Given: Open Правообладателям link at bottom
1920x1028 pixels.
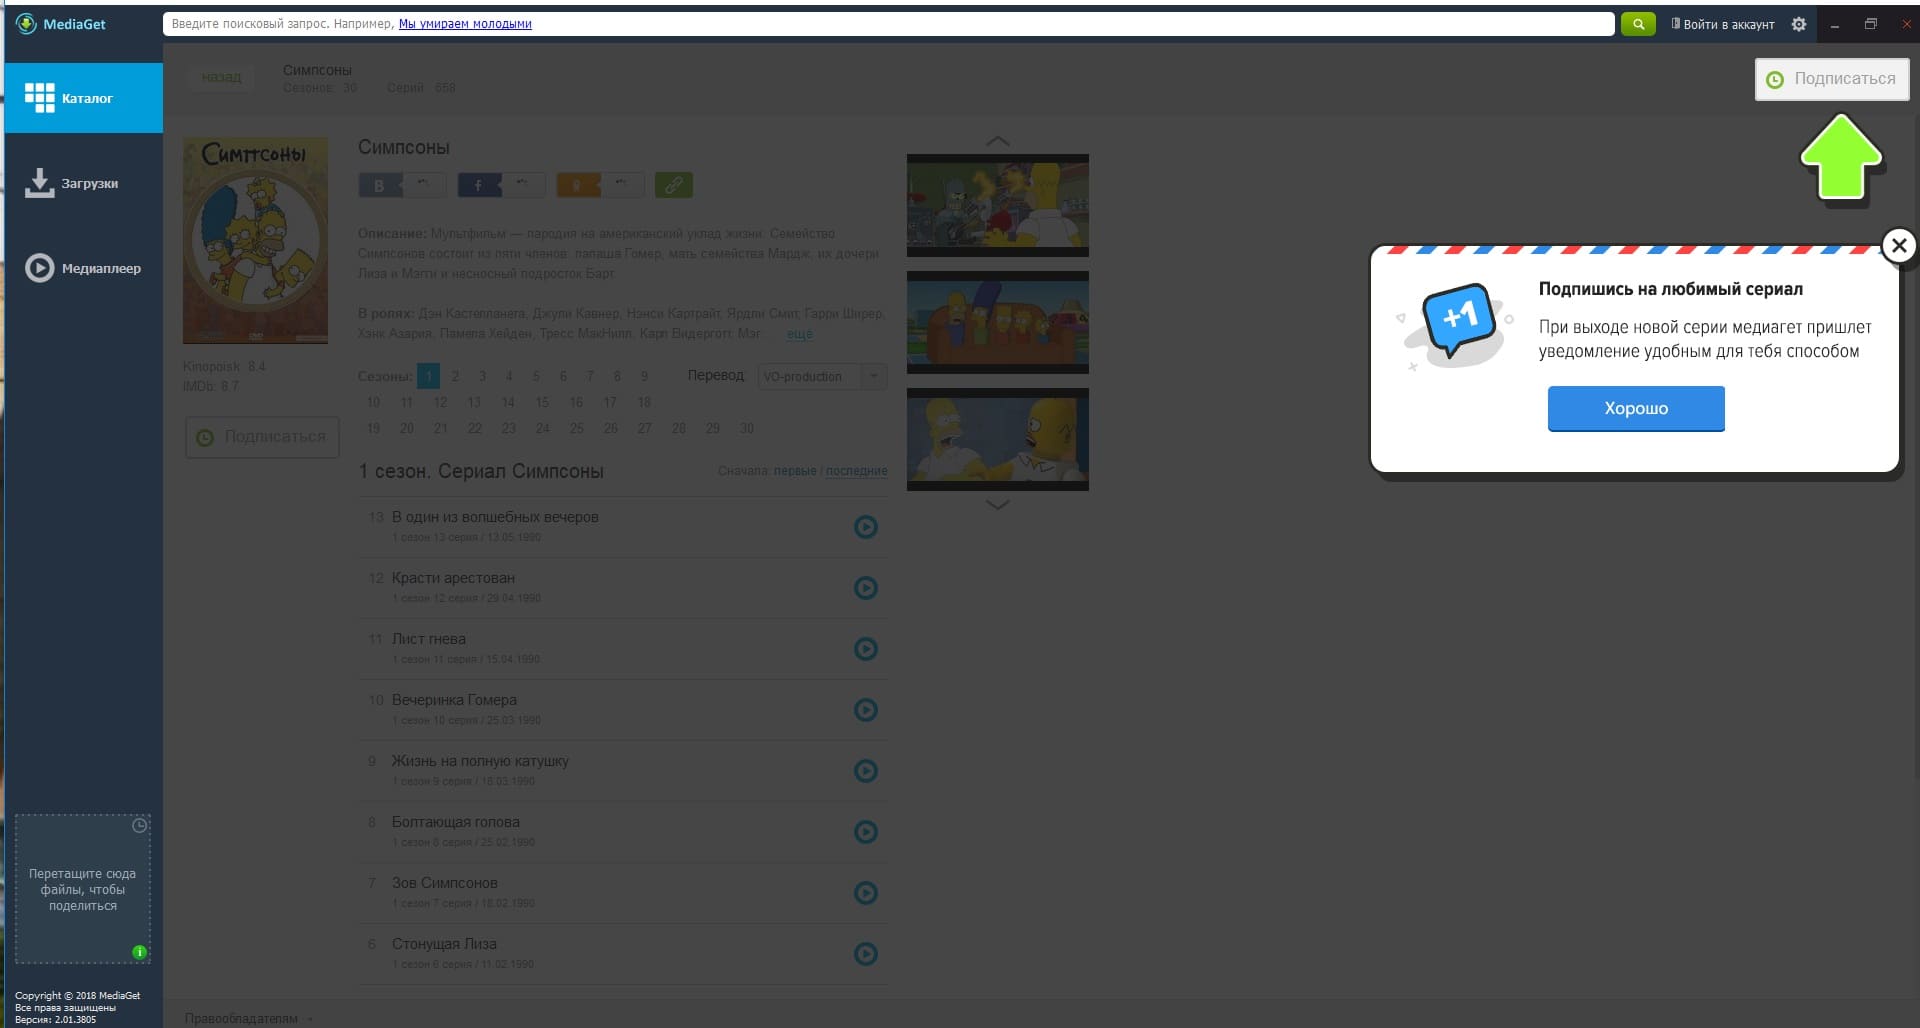Looking at the screenshot, I should point(241,1018).
